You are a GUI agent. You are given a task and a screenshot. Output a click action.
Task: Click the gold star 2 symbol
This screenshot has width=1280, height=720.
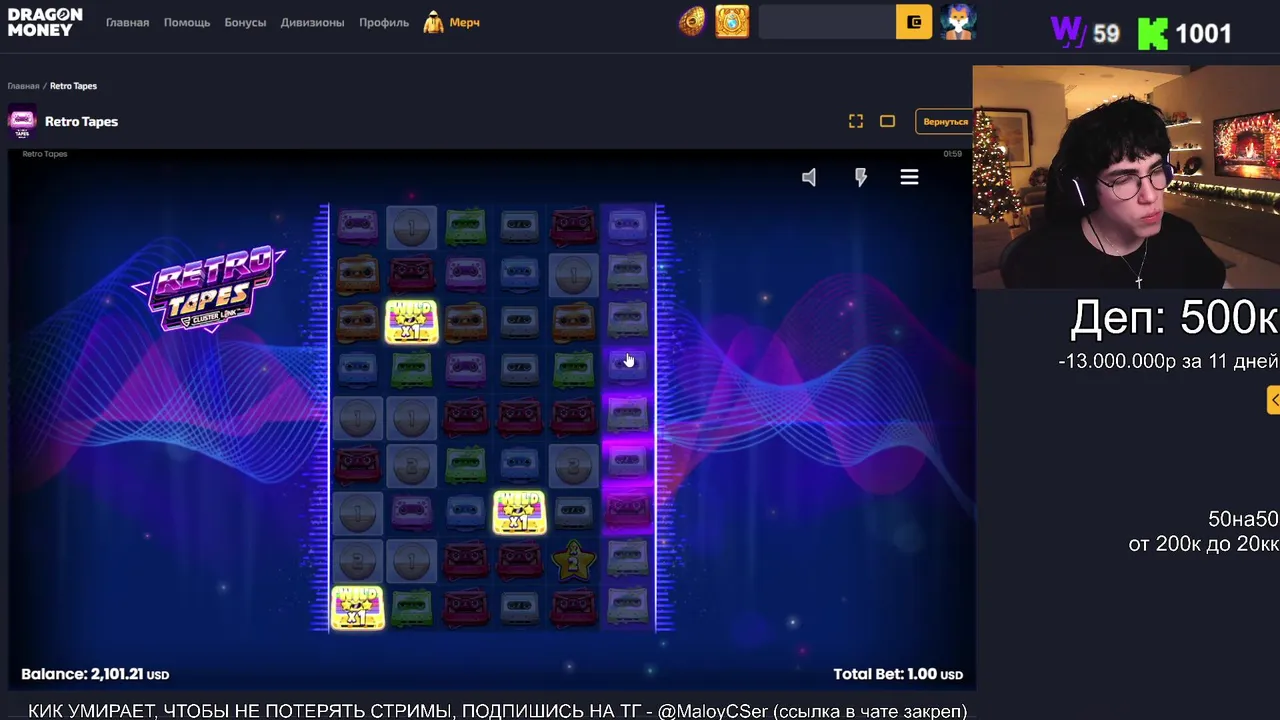click(x=573, y=561)
